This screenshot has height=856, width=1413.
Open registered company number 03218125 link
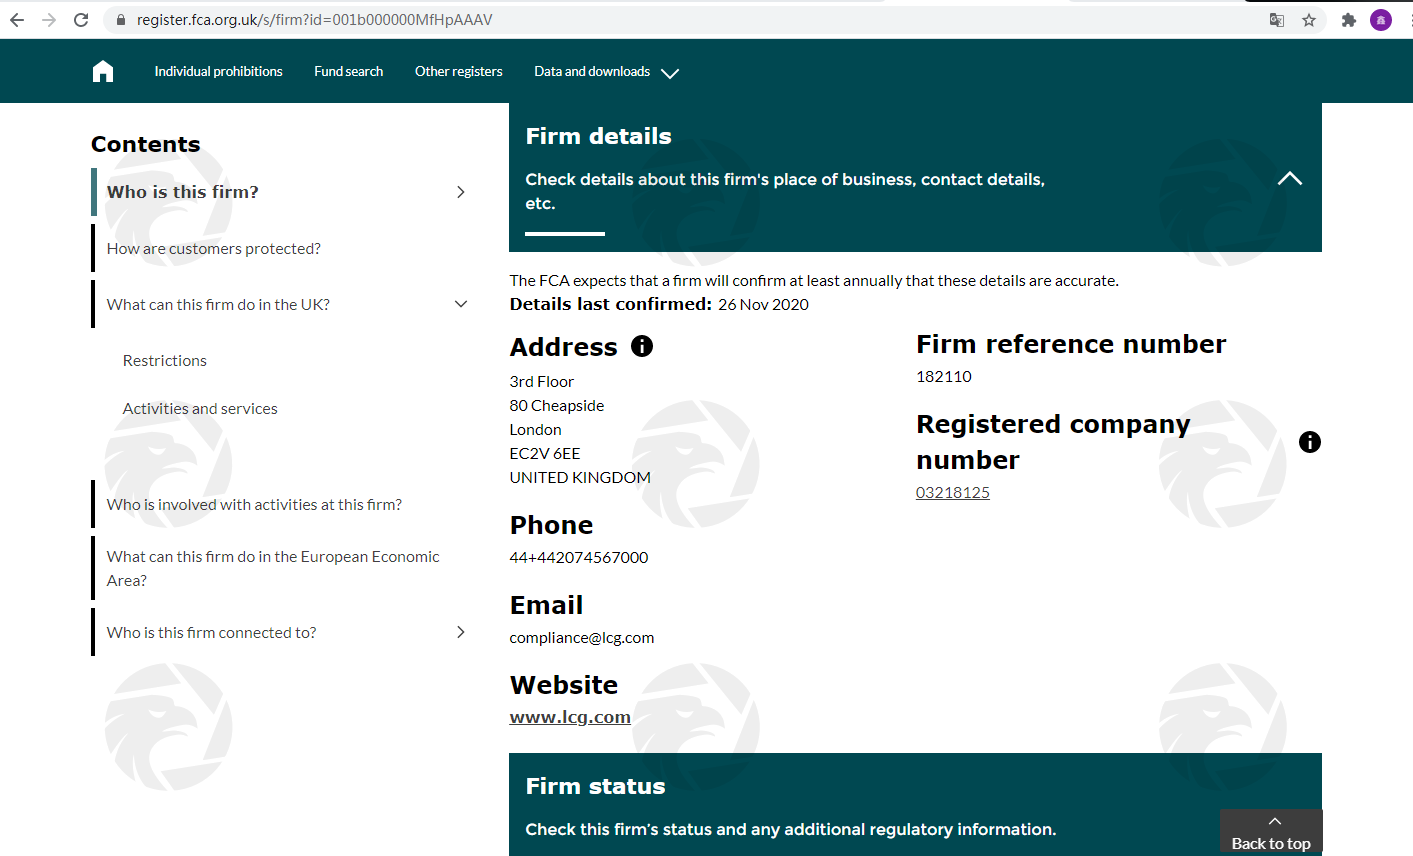click(x=953, y=492)
